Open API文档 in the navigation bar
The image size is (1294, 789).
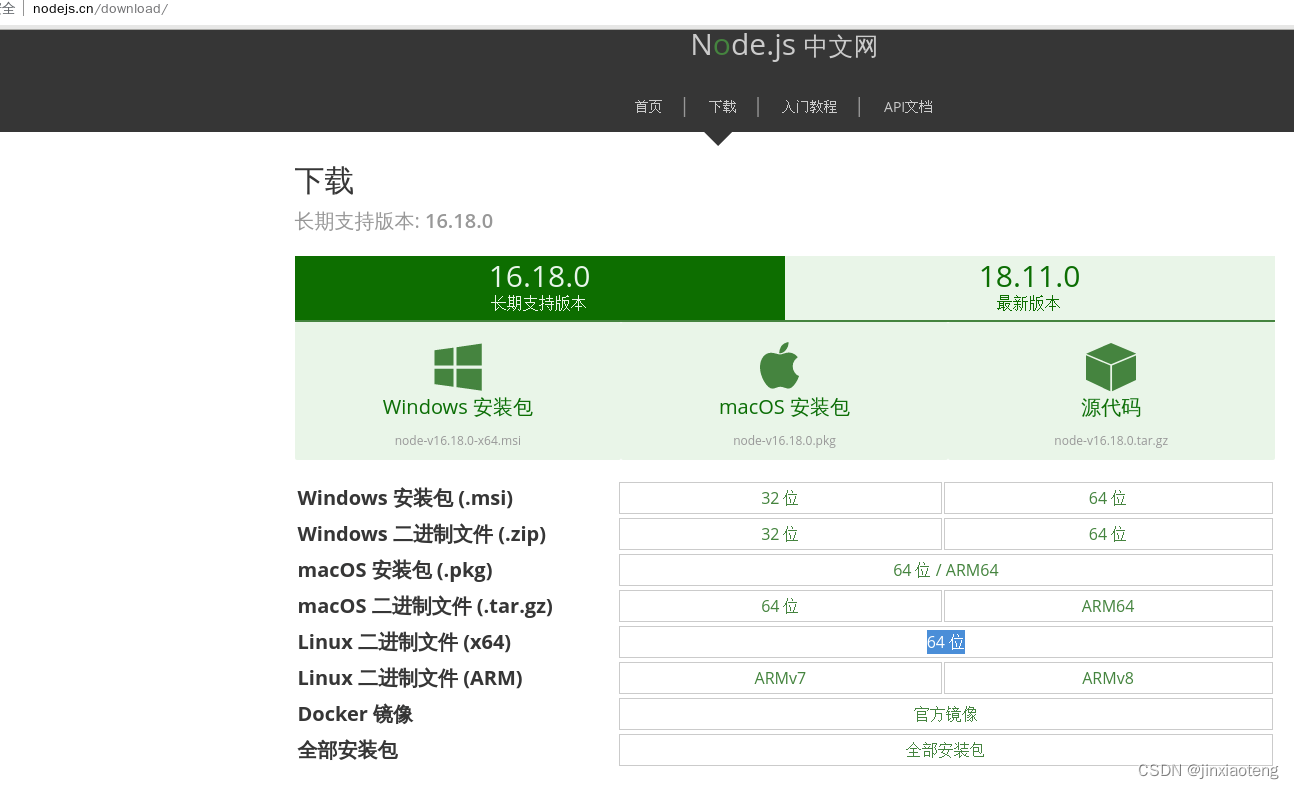click(908, 107)
